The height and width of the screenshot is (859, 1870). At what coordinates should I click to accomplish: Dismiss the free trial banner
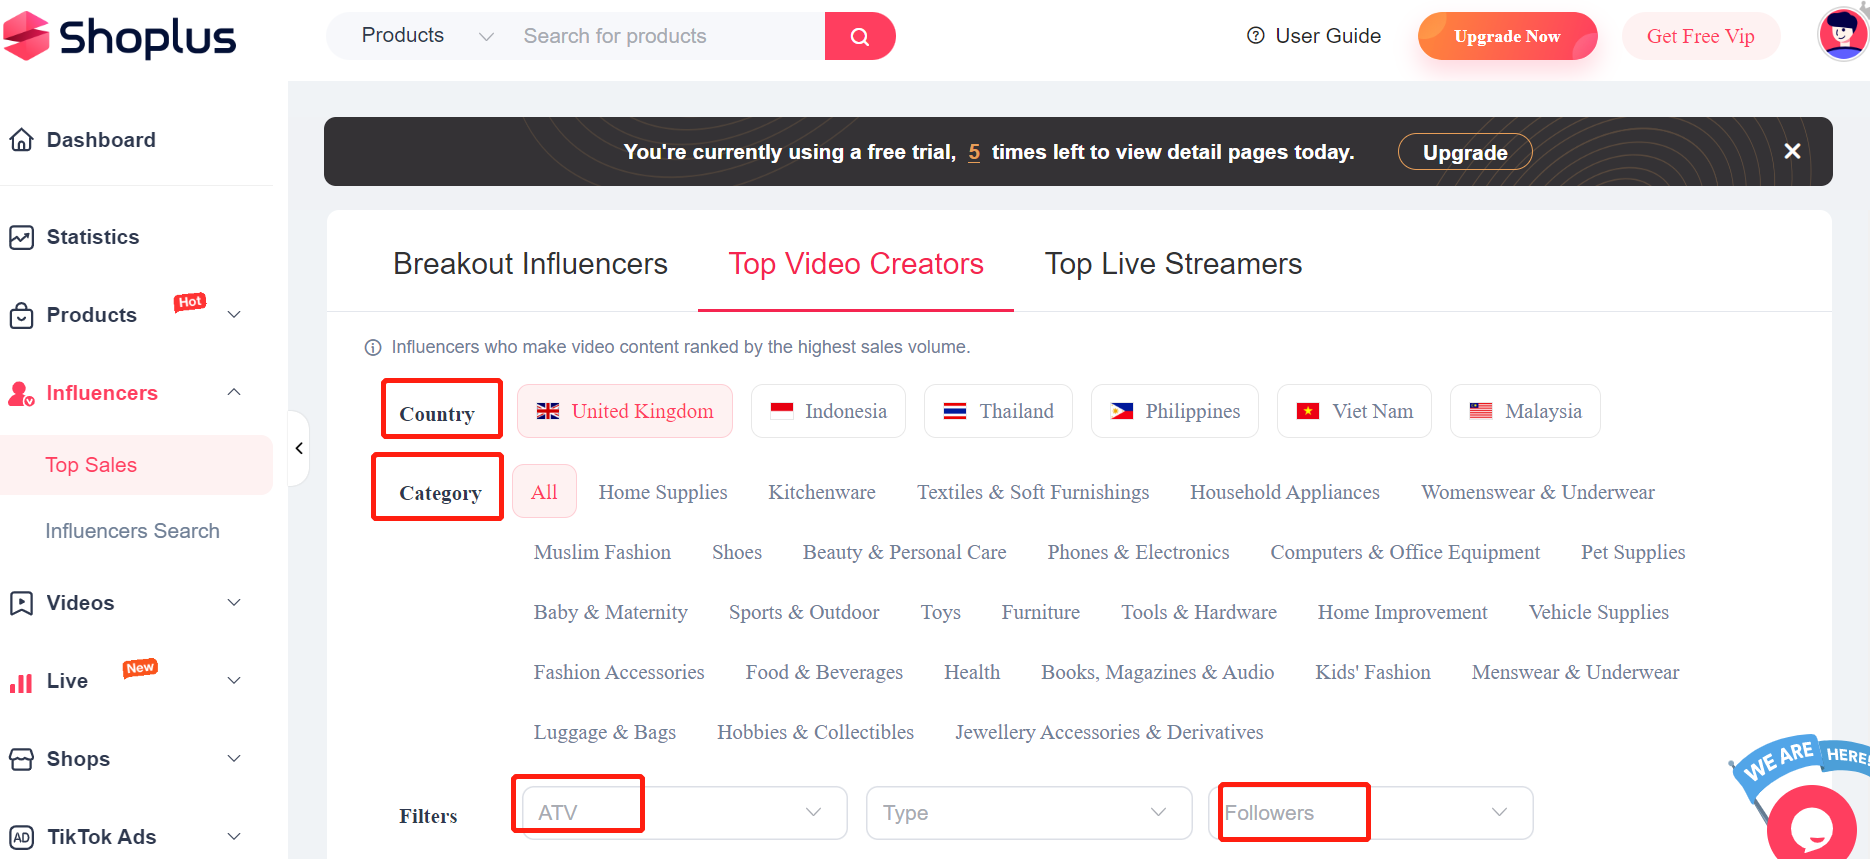click(1792, 151)
